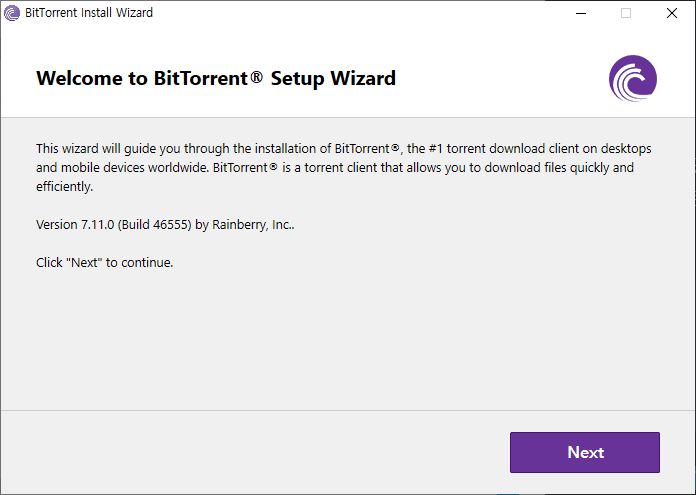Click the version 7.11.0 build line

coord(165,225)
